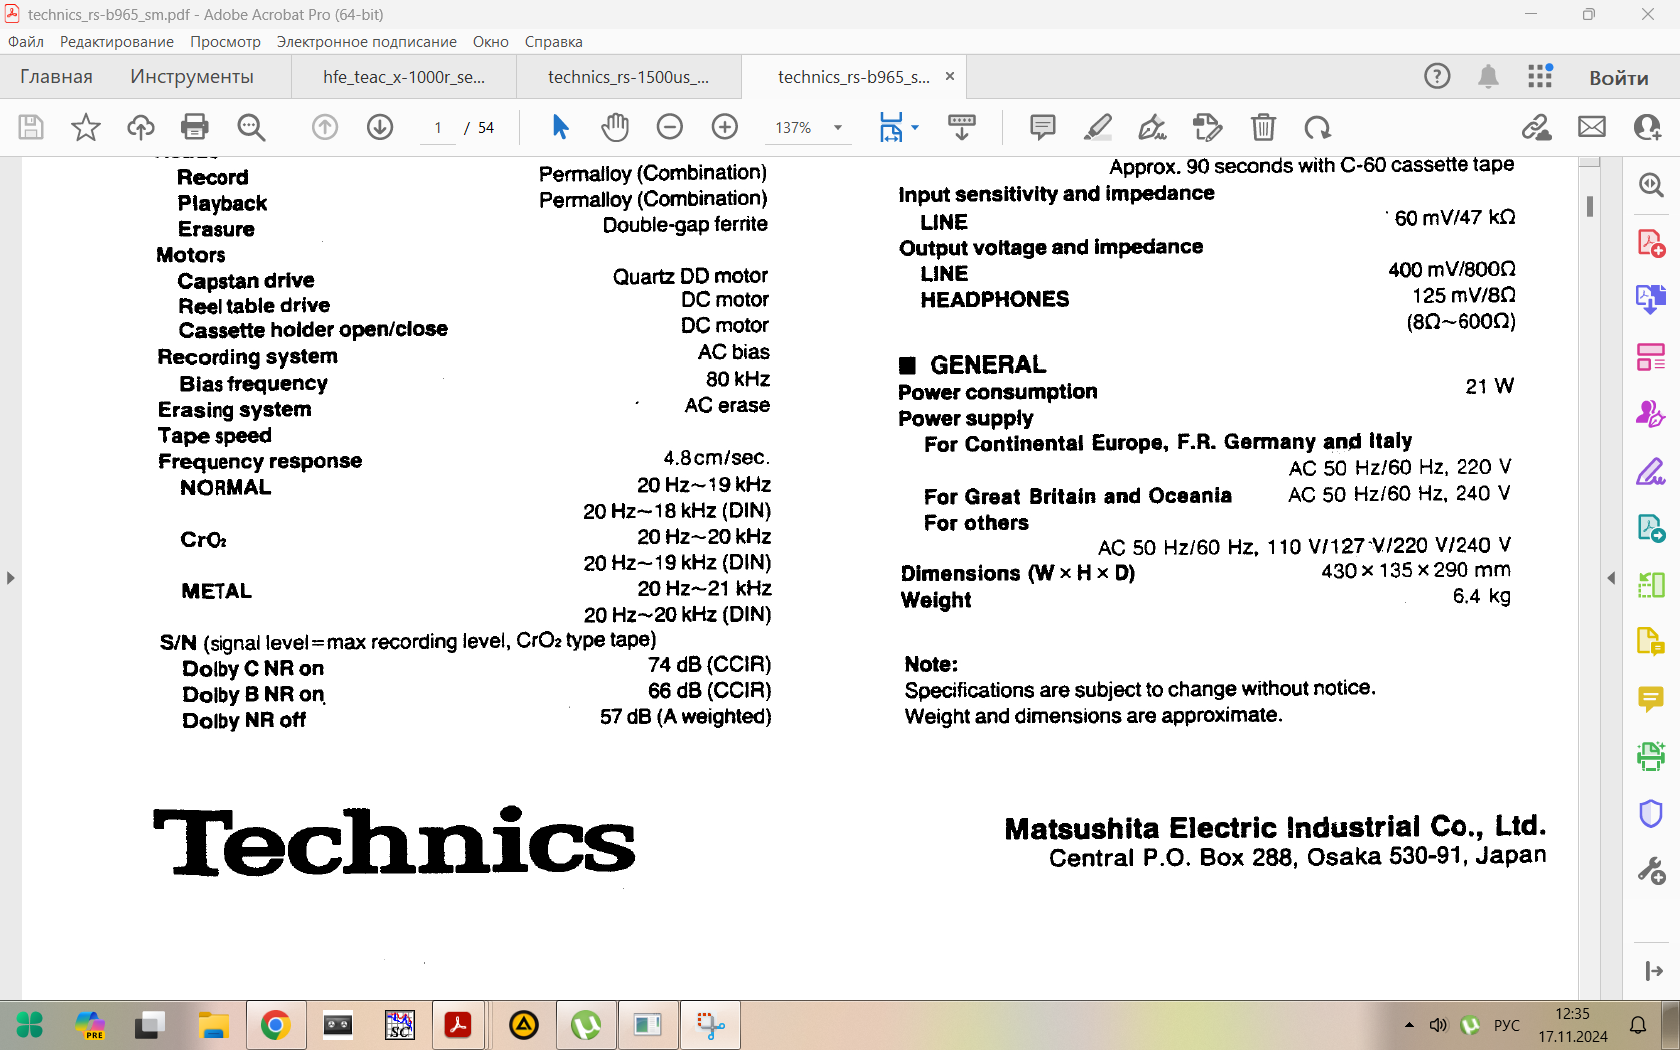Image resolution: width=1680 pixels, height=1050 pixels.
Task: Rotate the page view
Action: 1318,127
